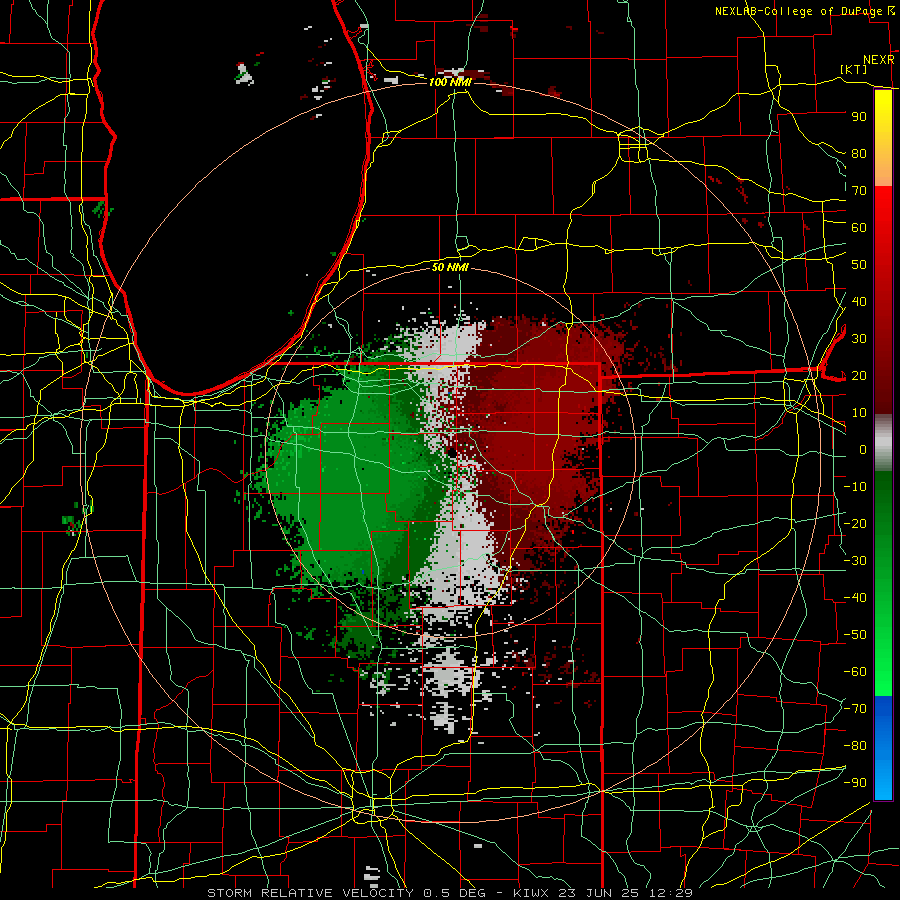Click the NEXR label above the scale
Image resolution: width=900 pixels, height=900 pixels.
click(x=879, y=59)
